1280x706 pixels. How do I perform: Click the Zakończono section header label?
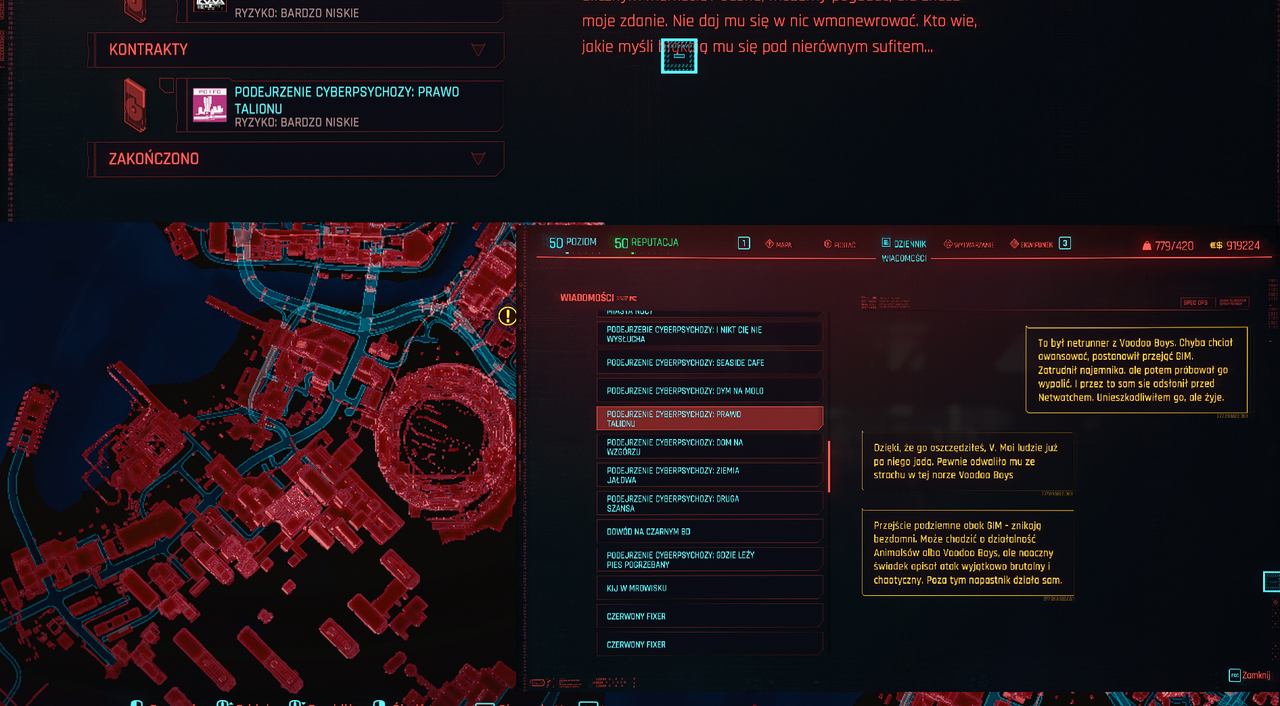click(154, 159)
